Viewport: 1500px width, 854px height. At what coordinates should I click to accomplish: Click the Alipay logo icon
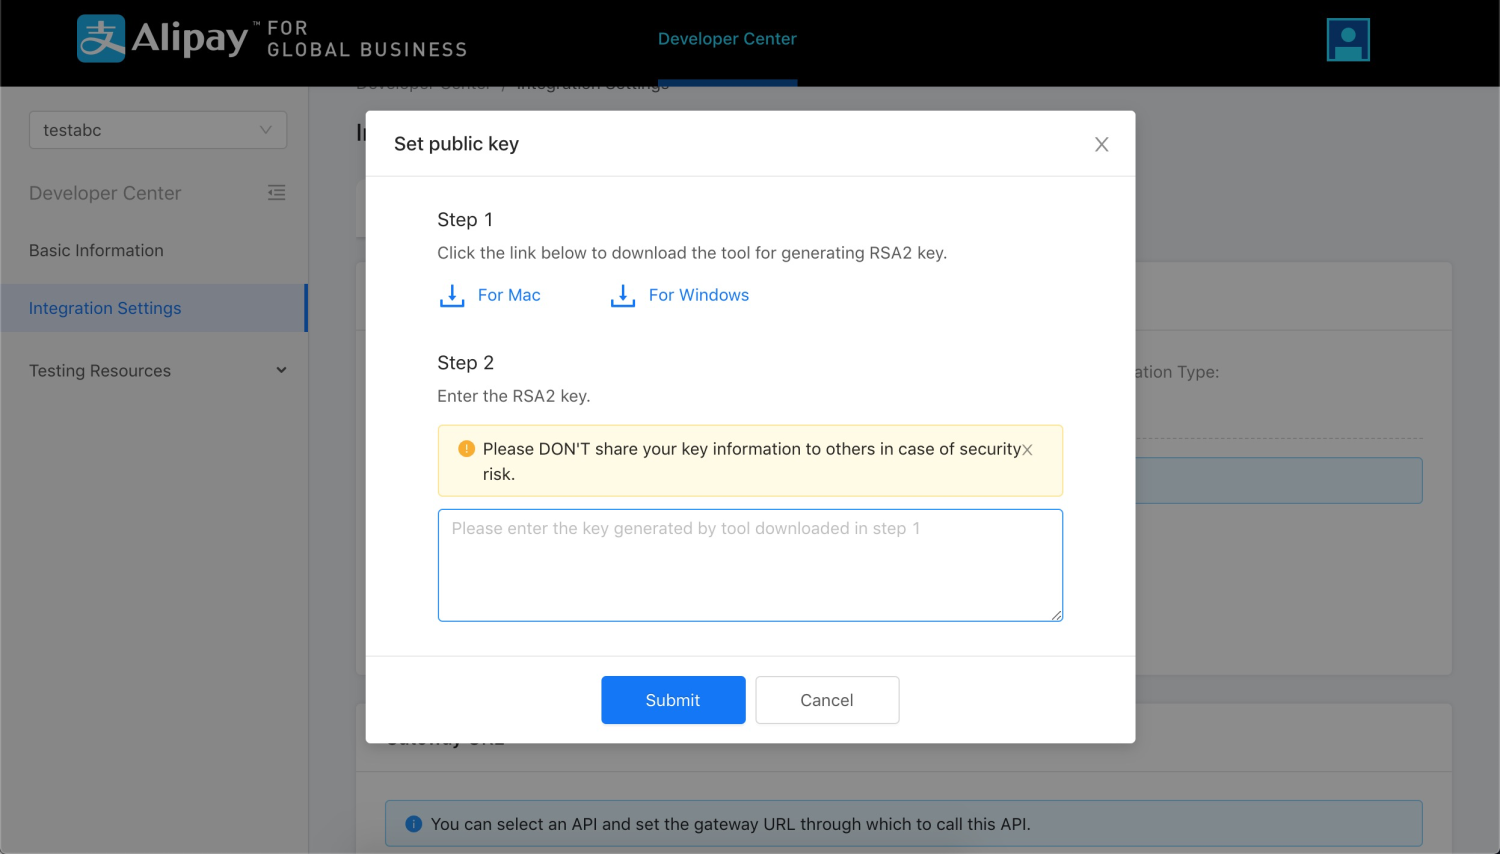101,39
